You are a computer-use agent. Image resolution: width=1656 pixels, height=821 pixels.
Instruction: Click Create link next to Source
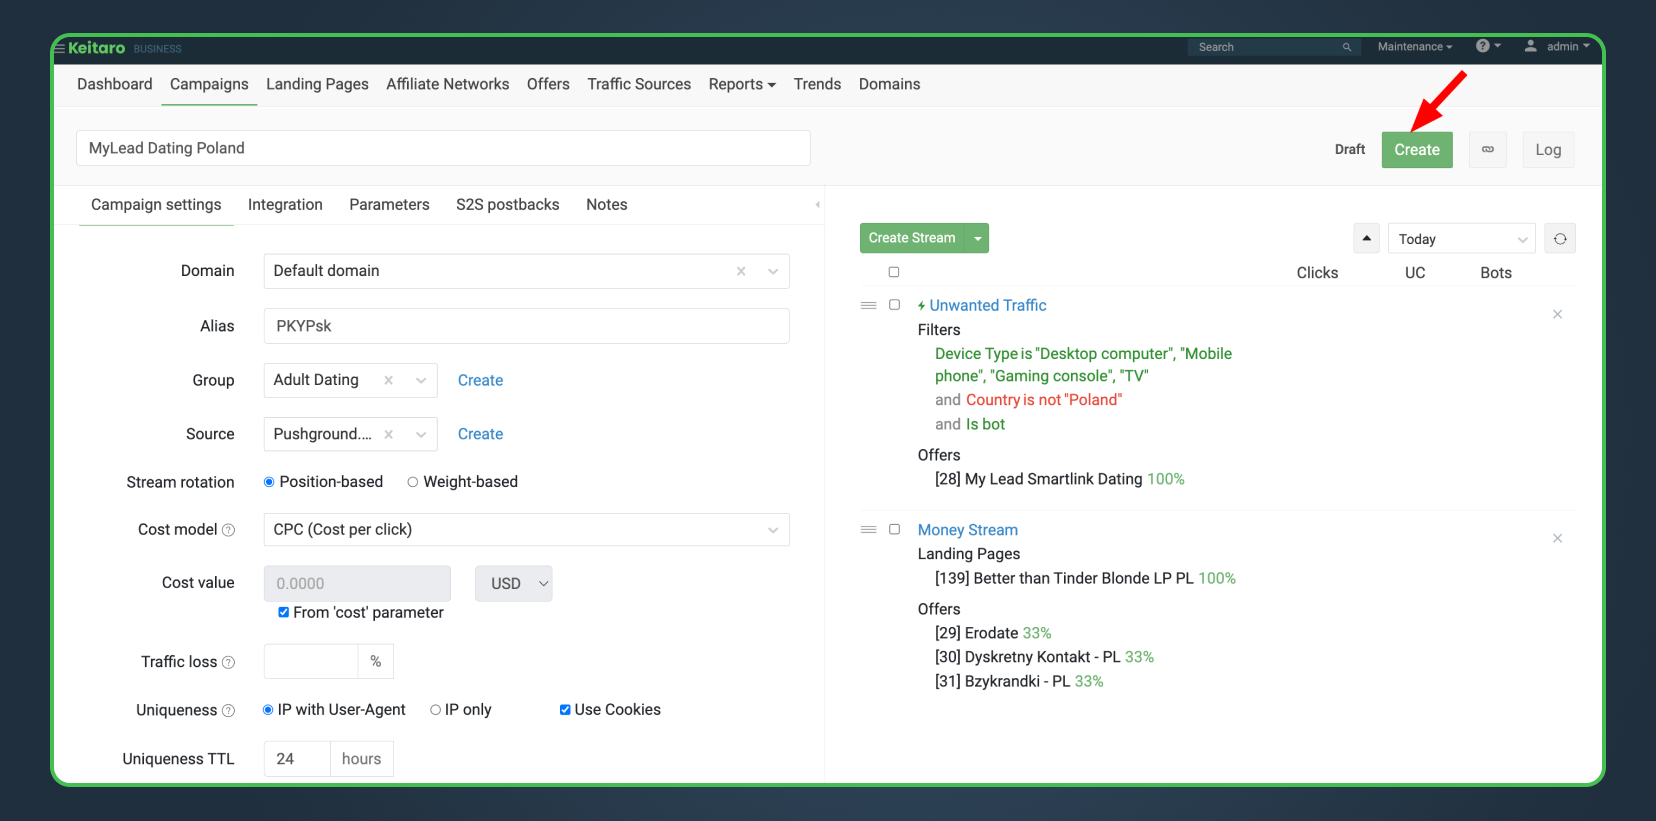pyautogui.click(x=480, y=434)
